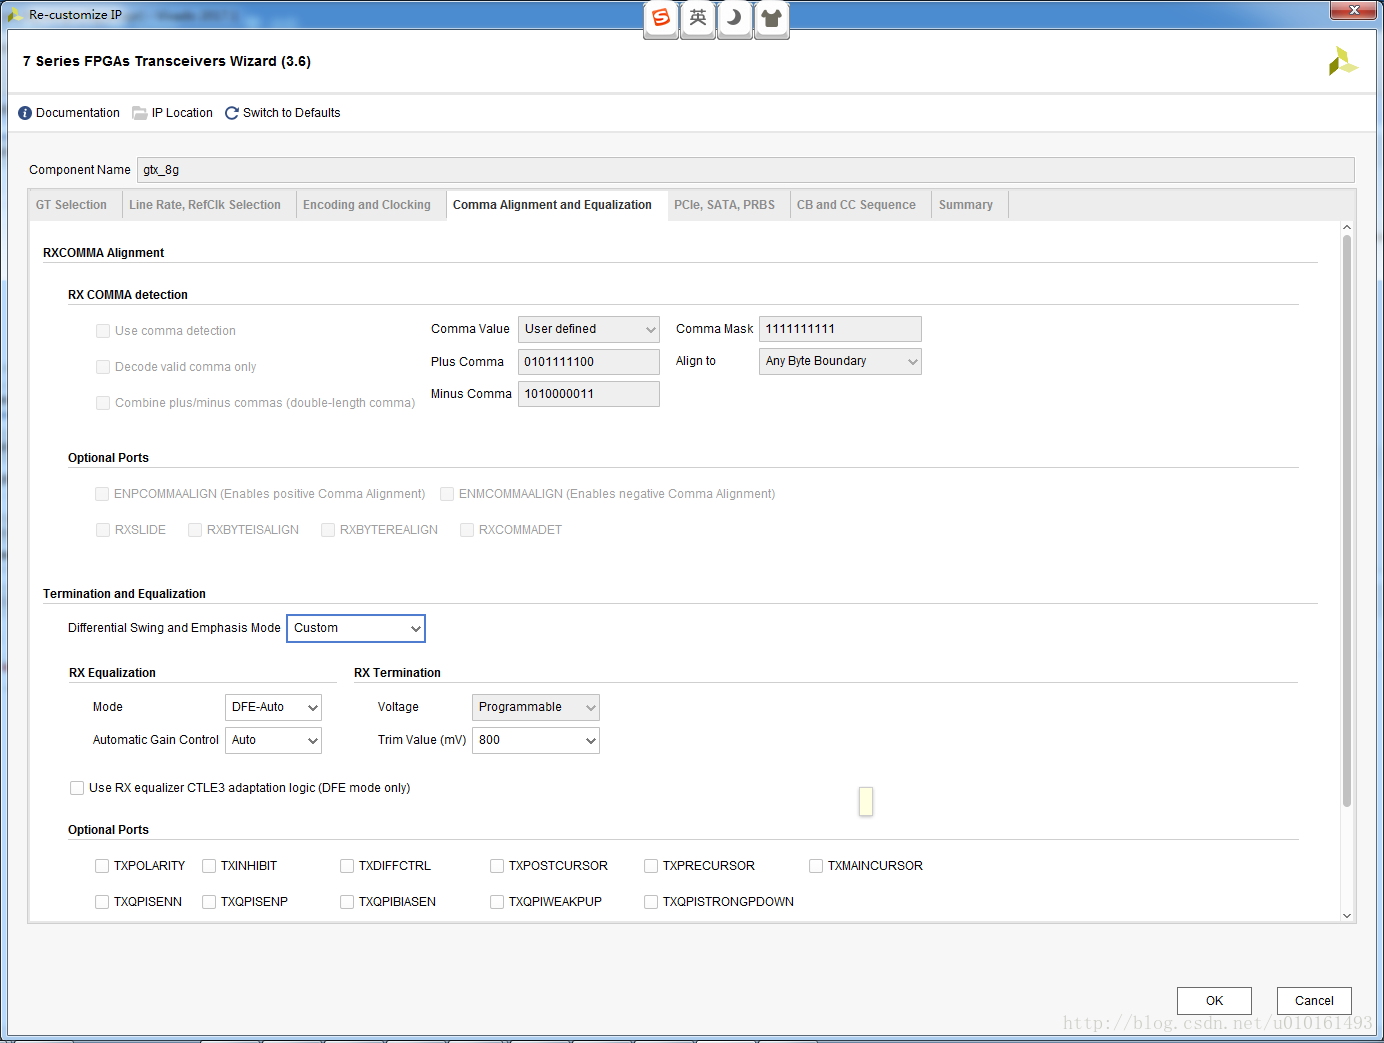Enable the TXQPISTRONGPDOWN checkbox

[x=651, y=902]
